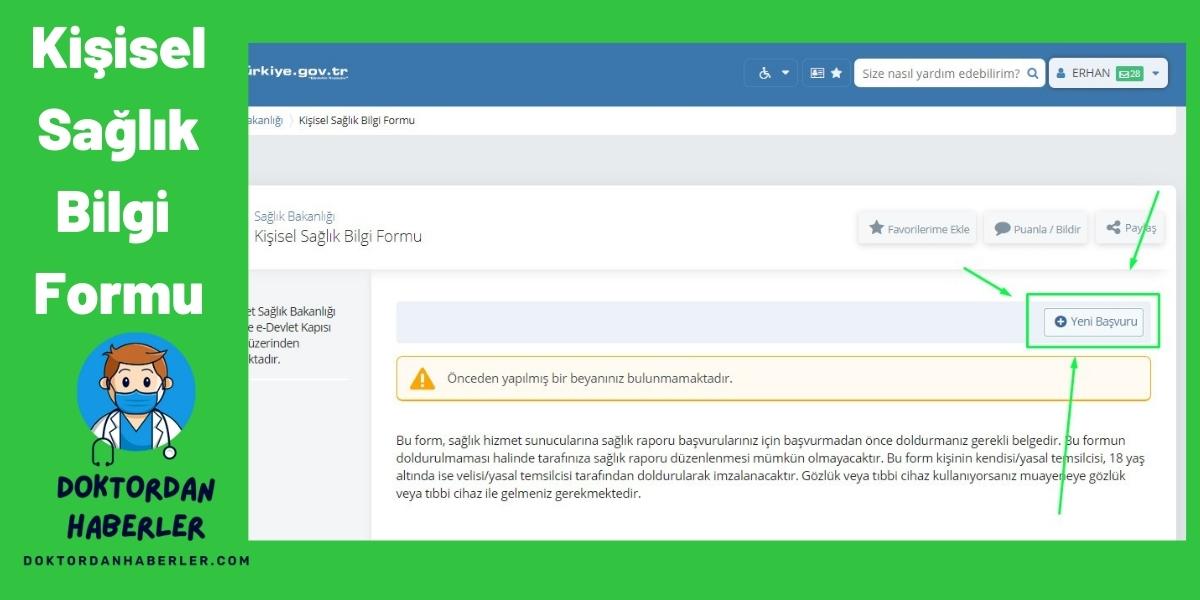Click the türkiye.gov.tr site logo

coord(298,73)
